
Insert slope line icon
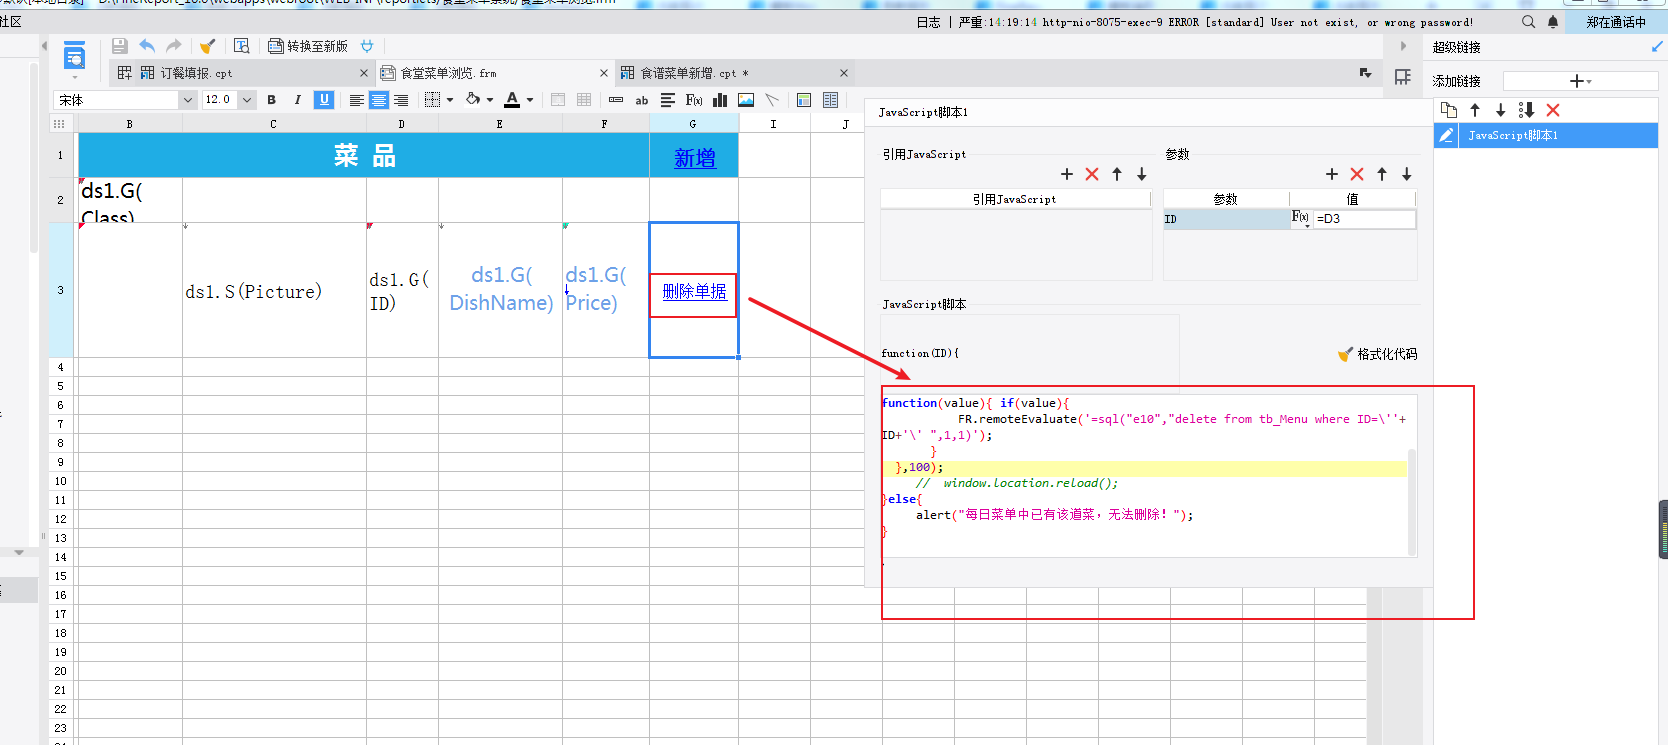(772, 100)
